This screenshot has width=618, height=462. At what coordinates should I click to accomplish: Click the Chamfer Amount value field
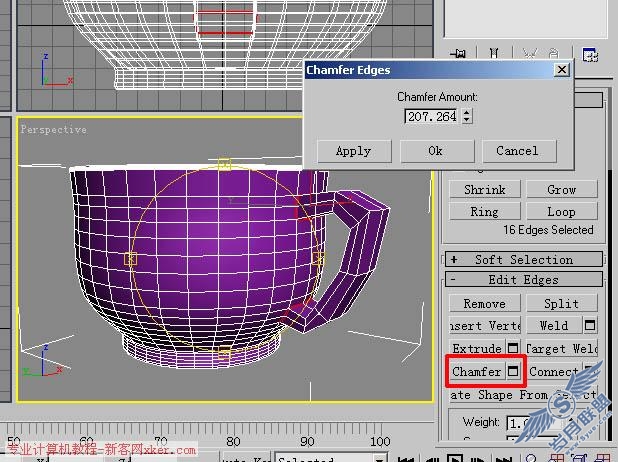point(432,116)
